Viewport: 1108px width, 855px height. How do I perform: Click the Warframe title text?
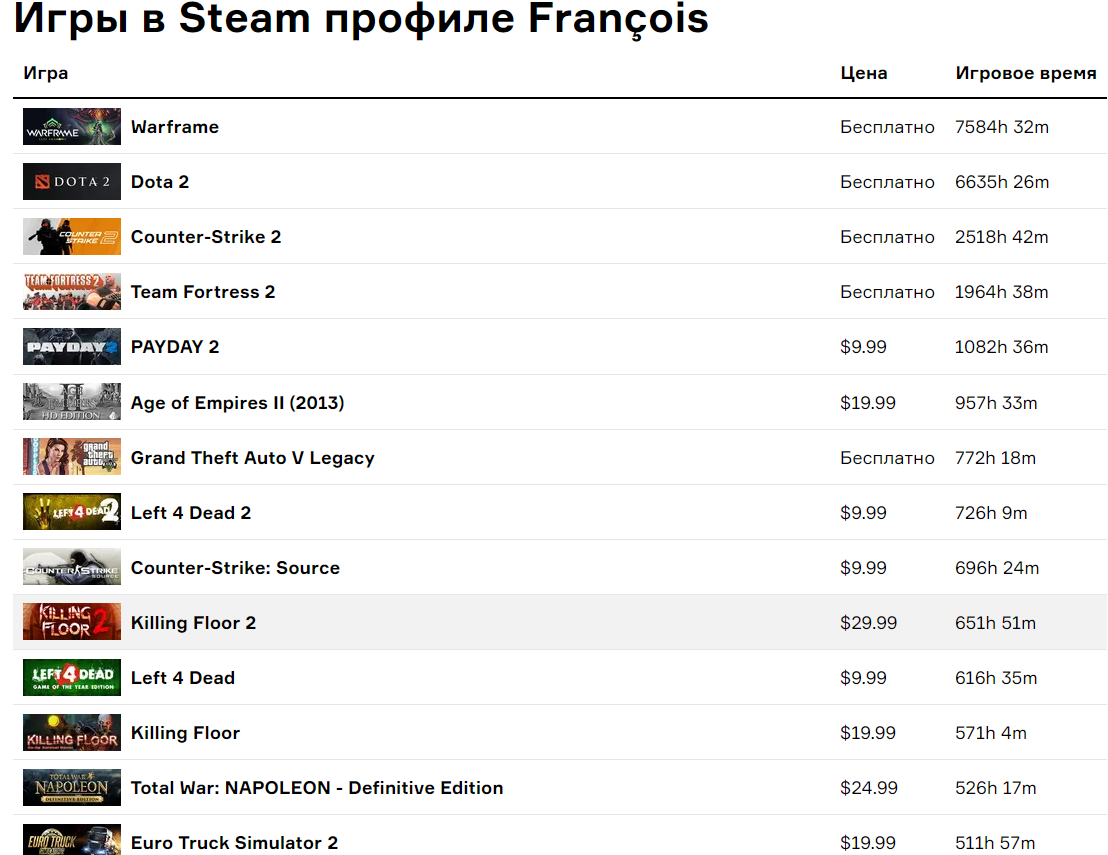coord(175,127)
